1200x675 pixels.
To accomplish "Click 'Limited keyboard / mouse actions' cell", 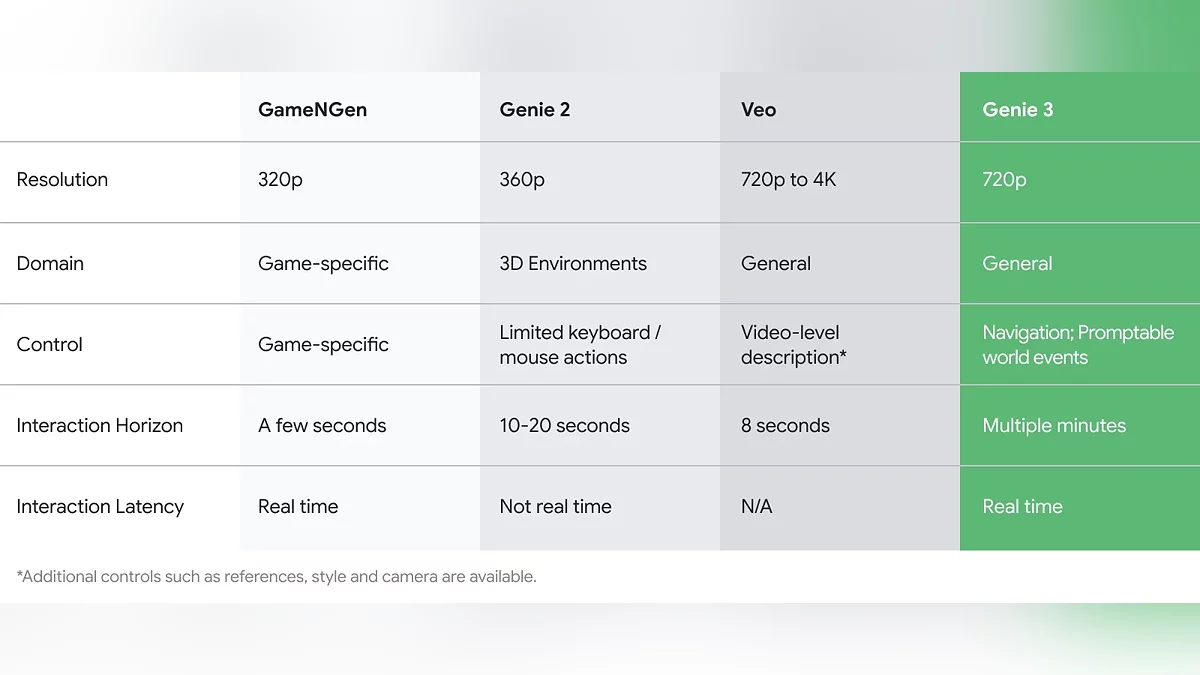I will 580,345.
